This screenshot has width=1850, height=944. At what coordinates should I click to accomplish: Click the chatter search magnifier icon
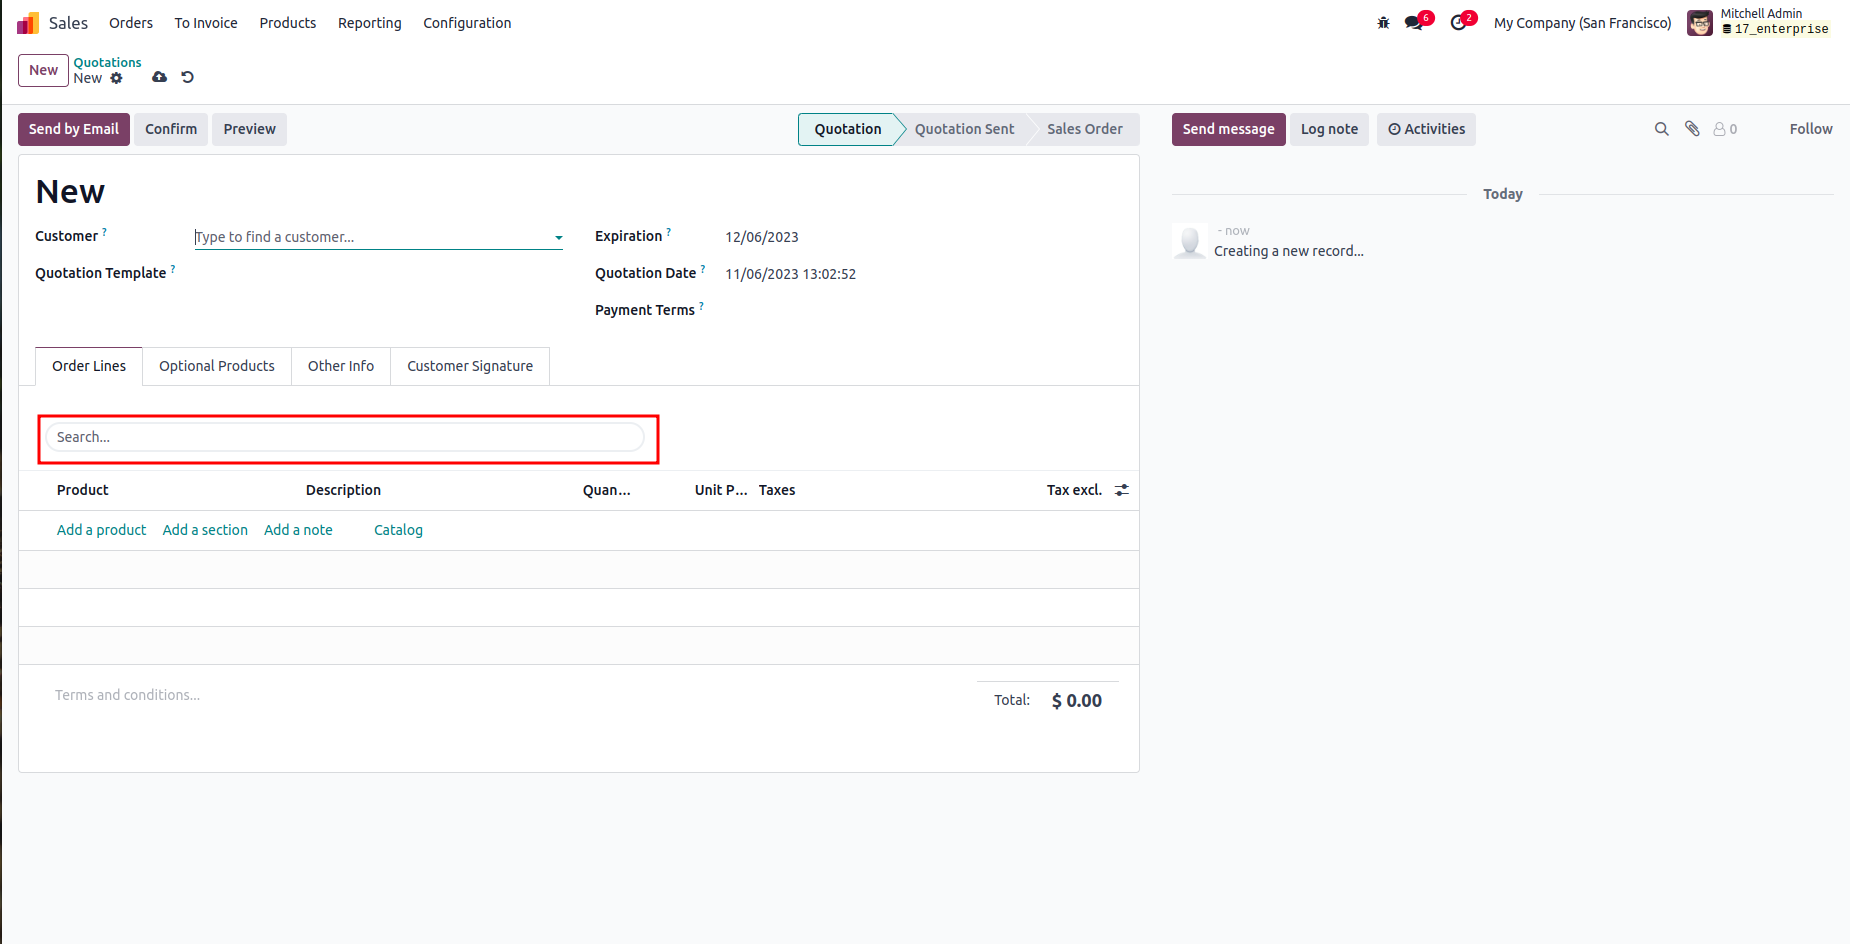pos(1661,129)
